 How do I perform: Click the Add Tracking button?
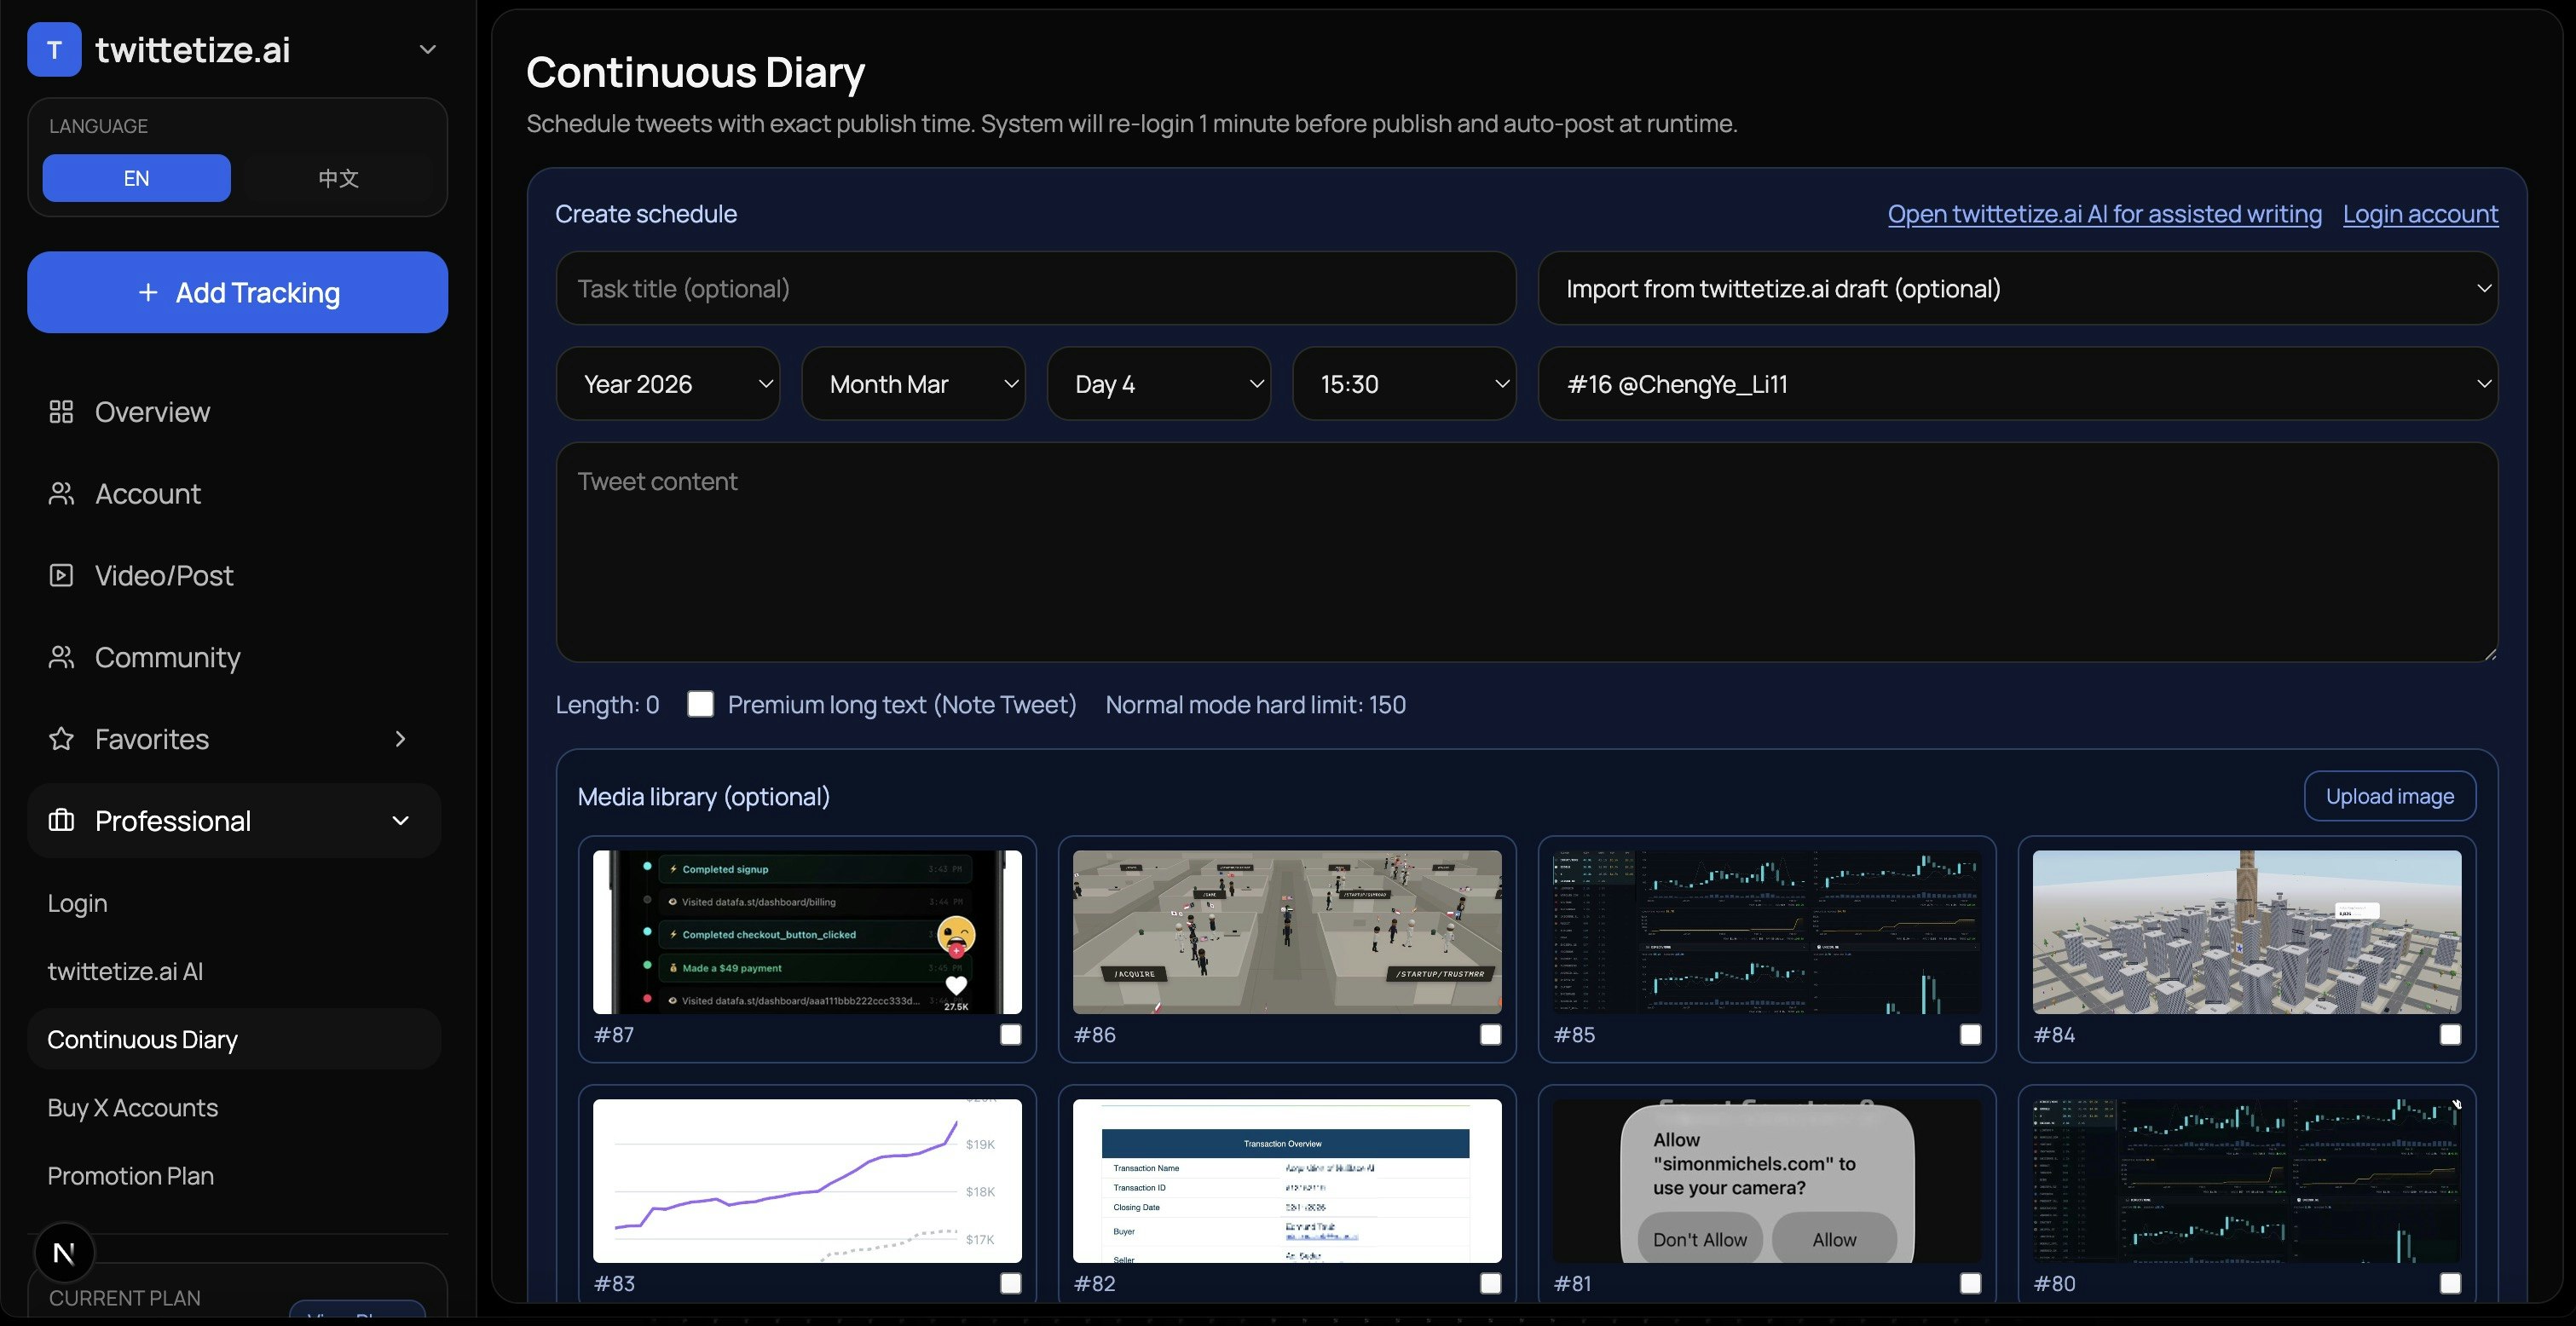(237, 292)
